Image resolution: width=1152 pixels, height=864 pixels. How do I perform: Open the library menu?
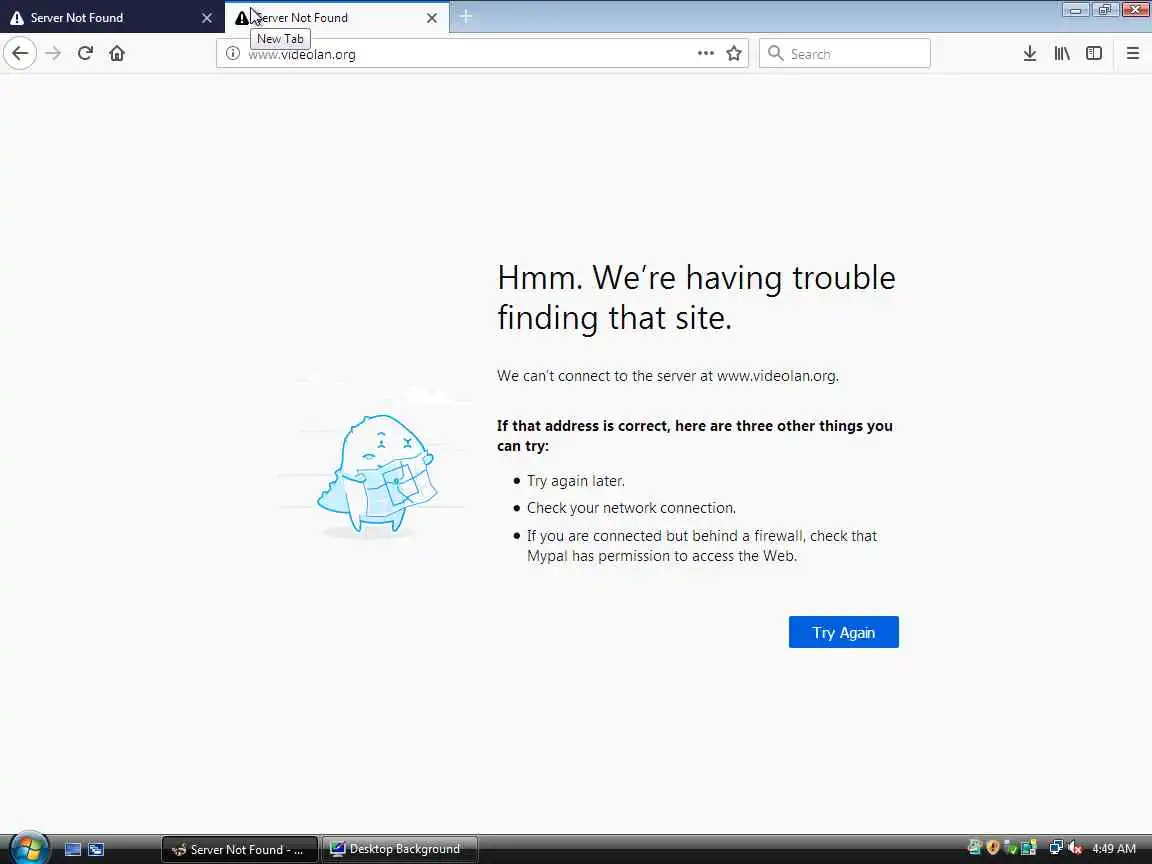pyautogui.click(x=1062, y=53)
